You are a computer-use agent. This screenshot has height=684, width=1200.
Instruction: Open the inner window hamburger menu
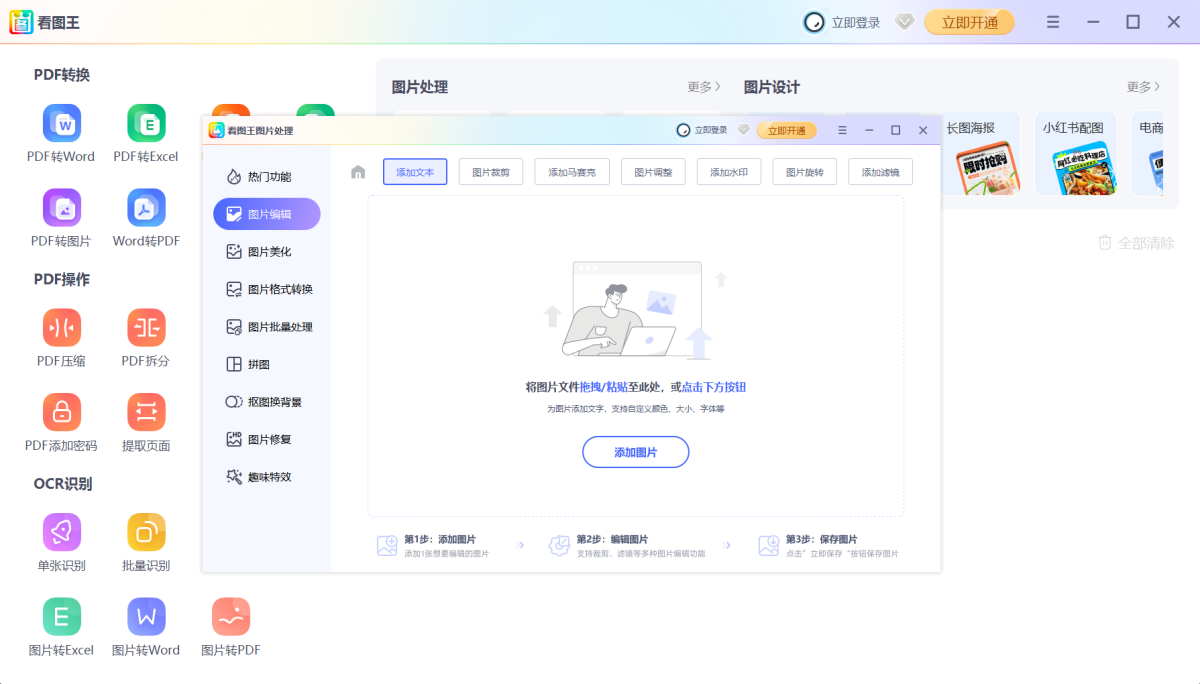tap(842, 130)
